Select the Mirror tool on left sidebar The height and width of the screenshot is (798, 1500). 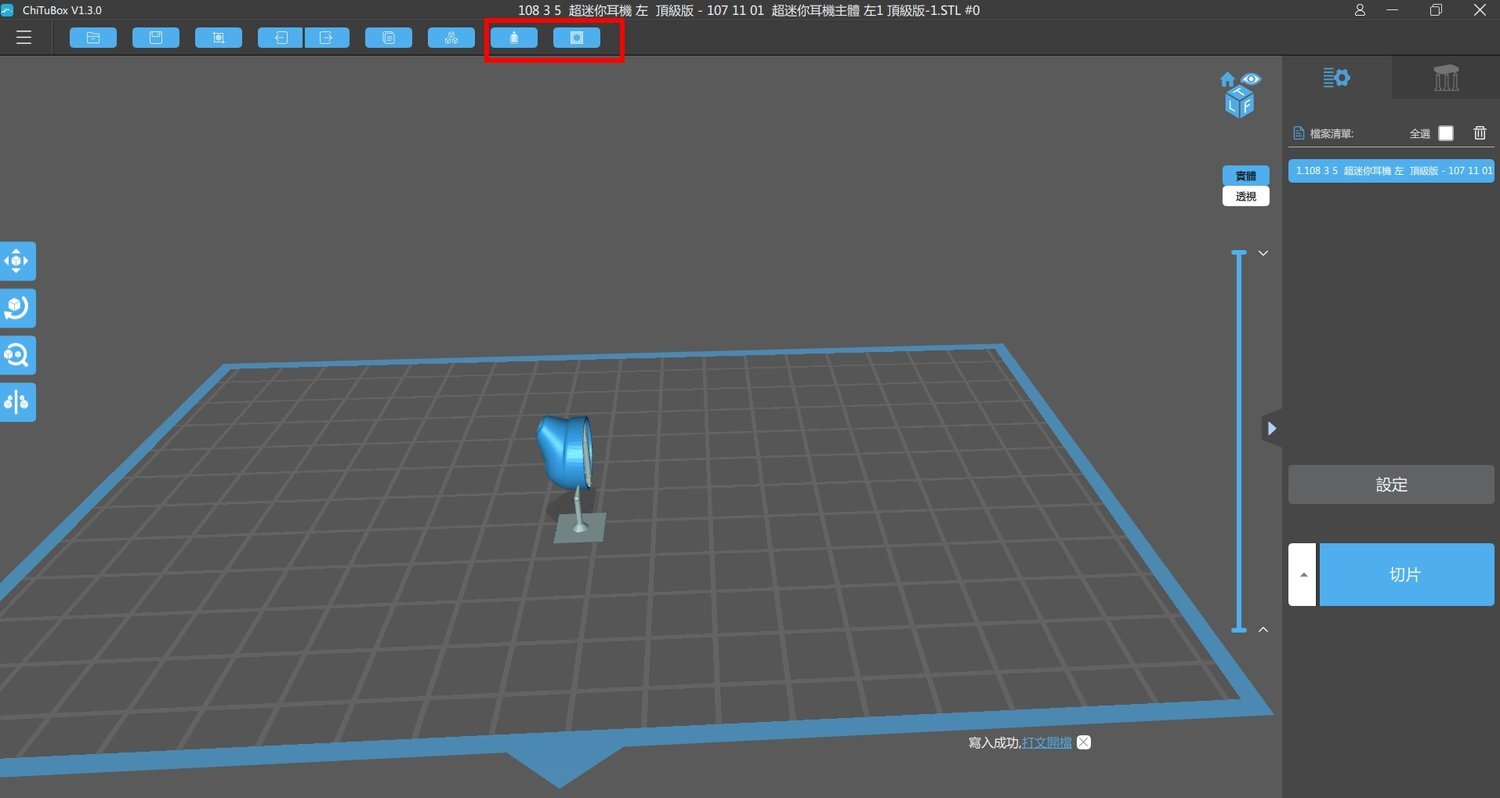[17, 402]
